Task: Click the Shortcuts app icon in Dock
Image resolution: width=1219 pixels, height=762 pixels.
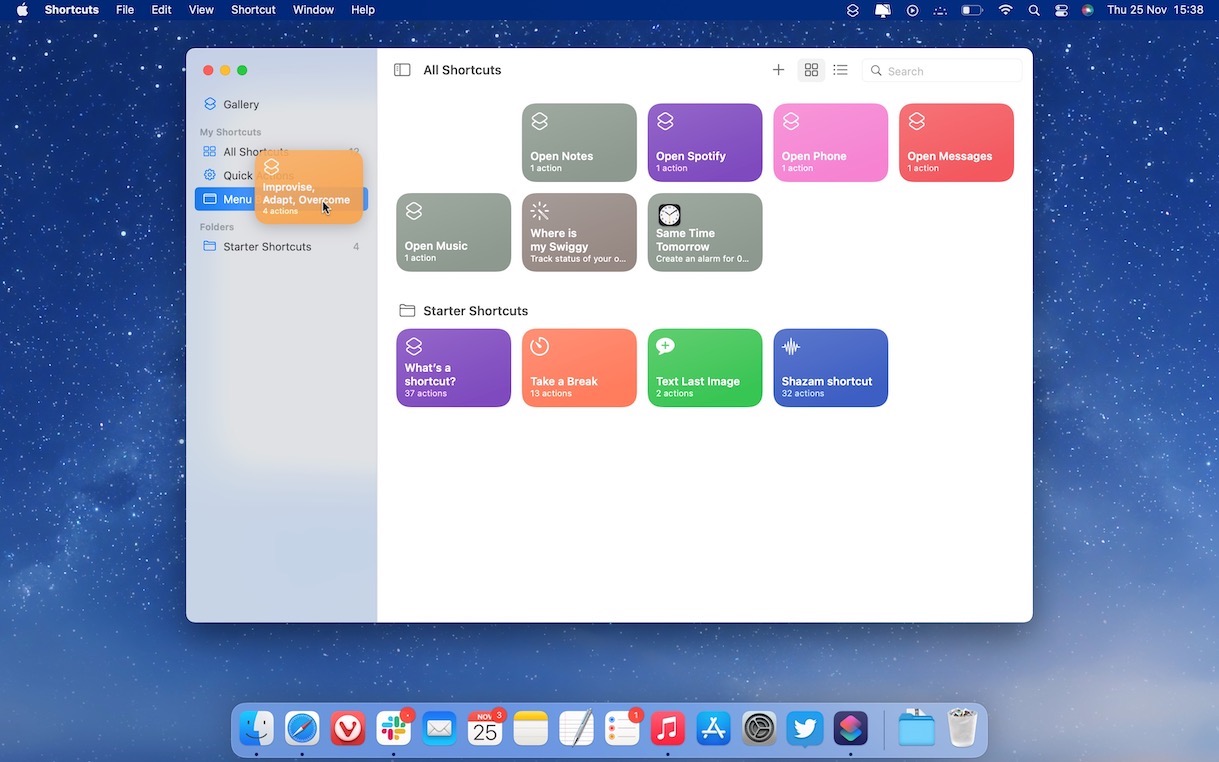Action: [851, 729]
